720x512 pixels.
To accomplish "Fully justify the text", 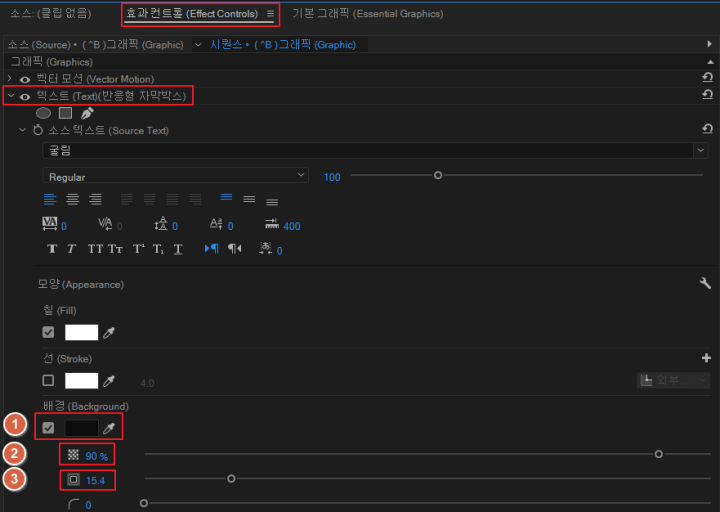I will pos(195,199).
